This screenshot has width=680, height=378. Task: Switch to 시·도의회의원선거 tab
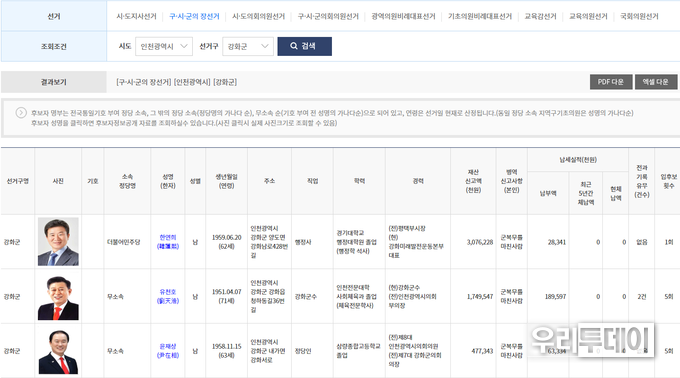click(258, 16)
